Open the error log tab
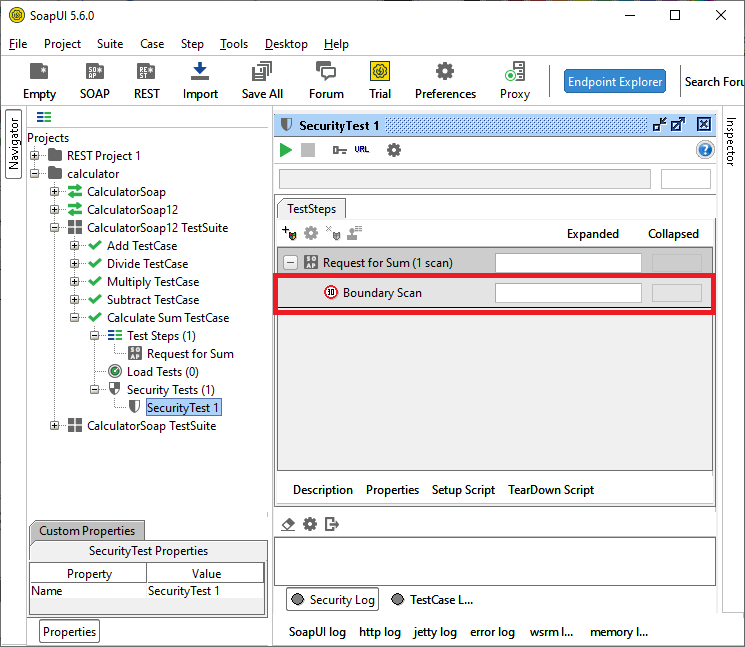745x647 pixels. coord(492,632)
